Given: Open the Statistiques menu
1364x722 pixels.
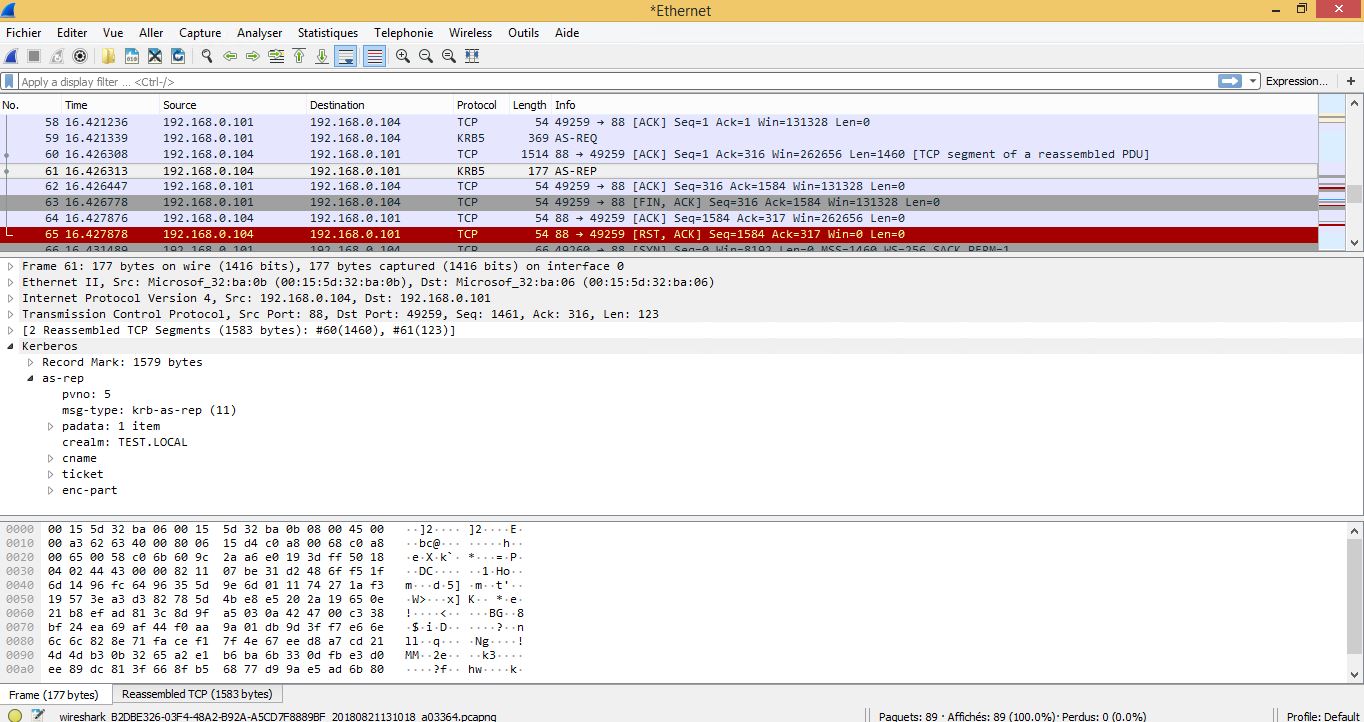Looking at the screenshot, I should [x=327, y=33].
